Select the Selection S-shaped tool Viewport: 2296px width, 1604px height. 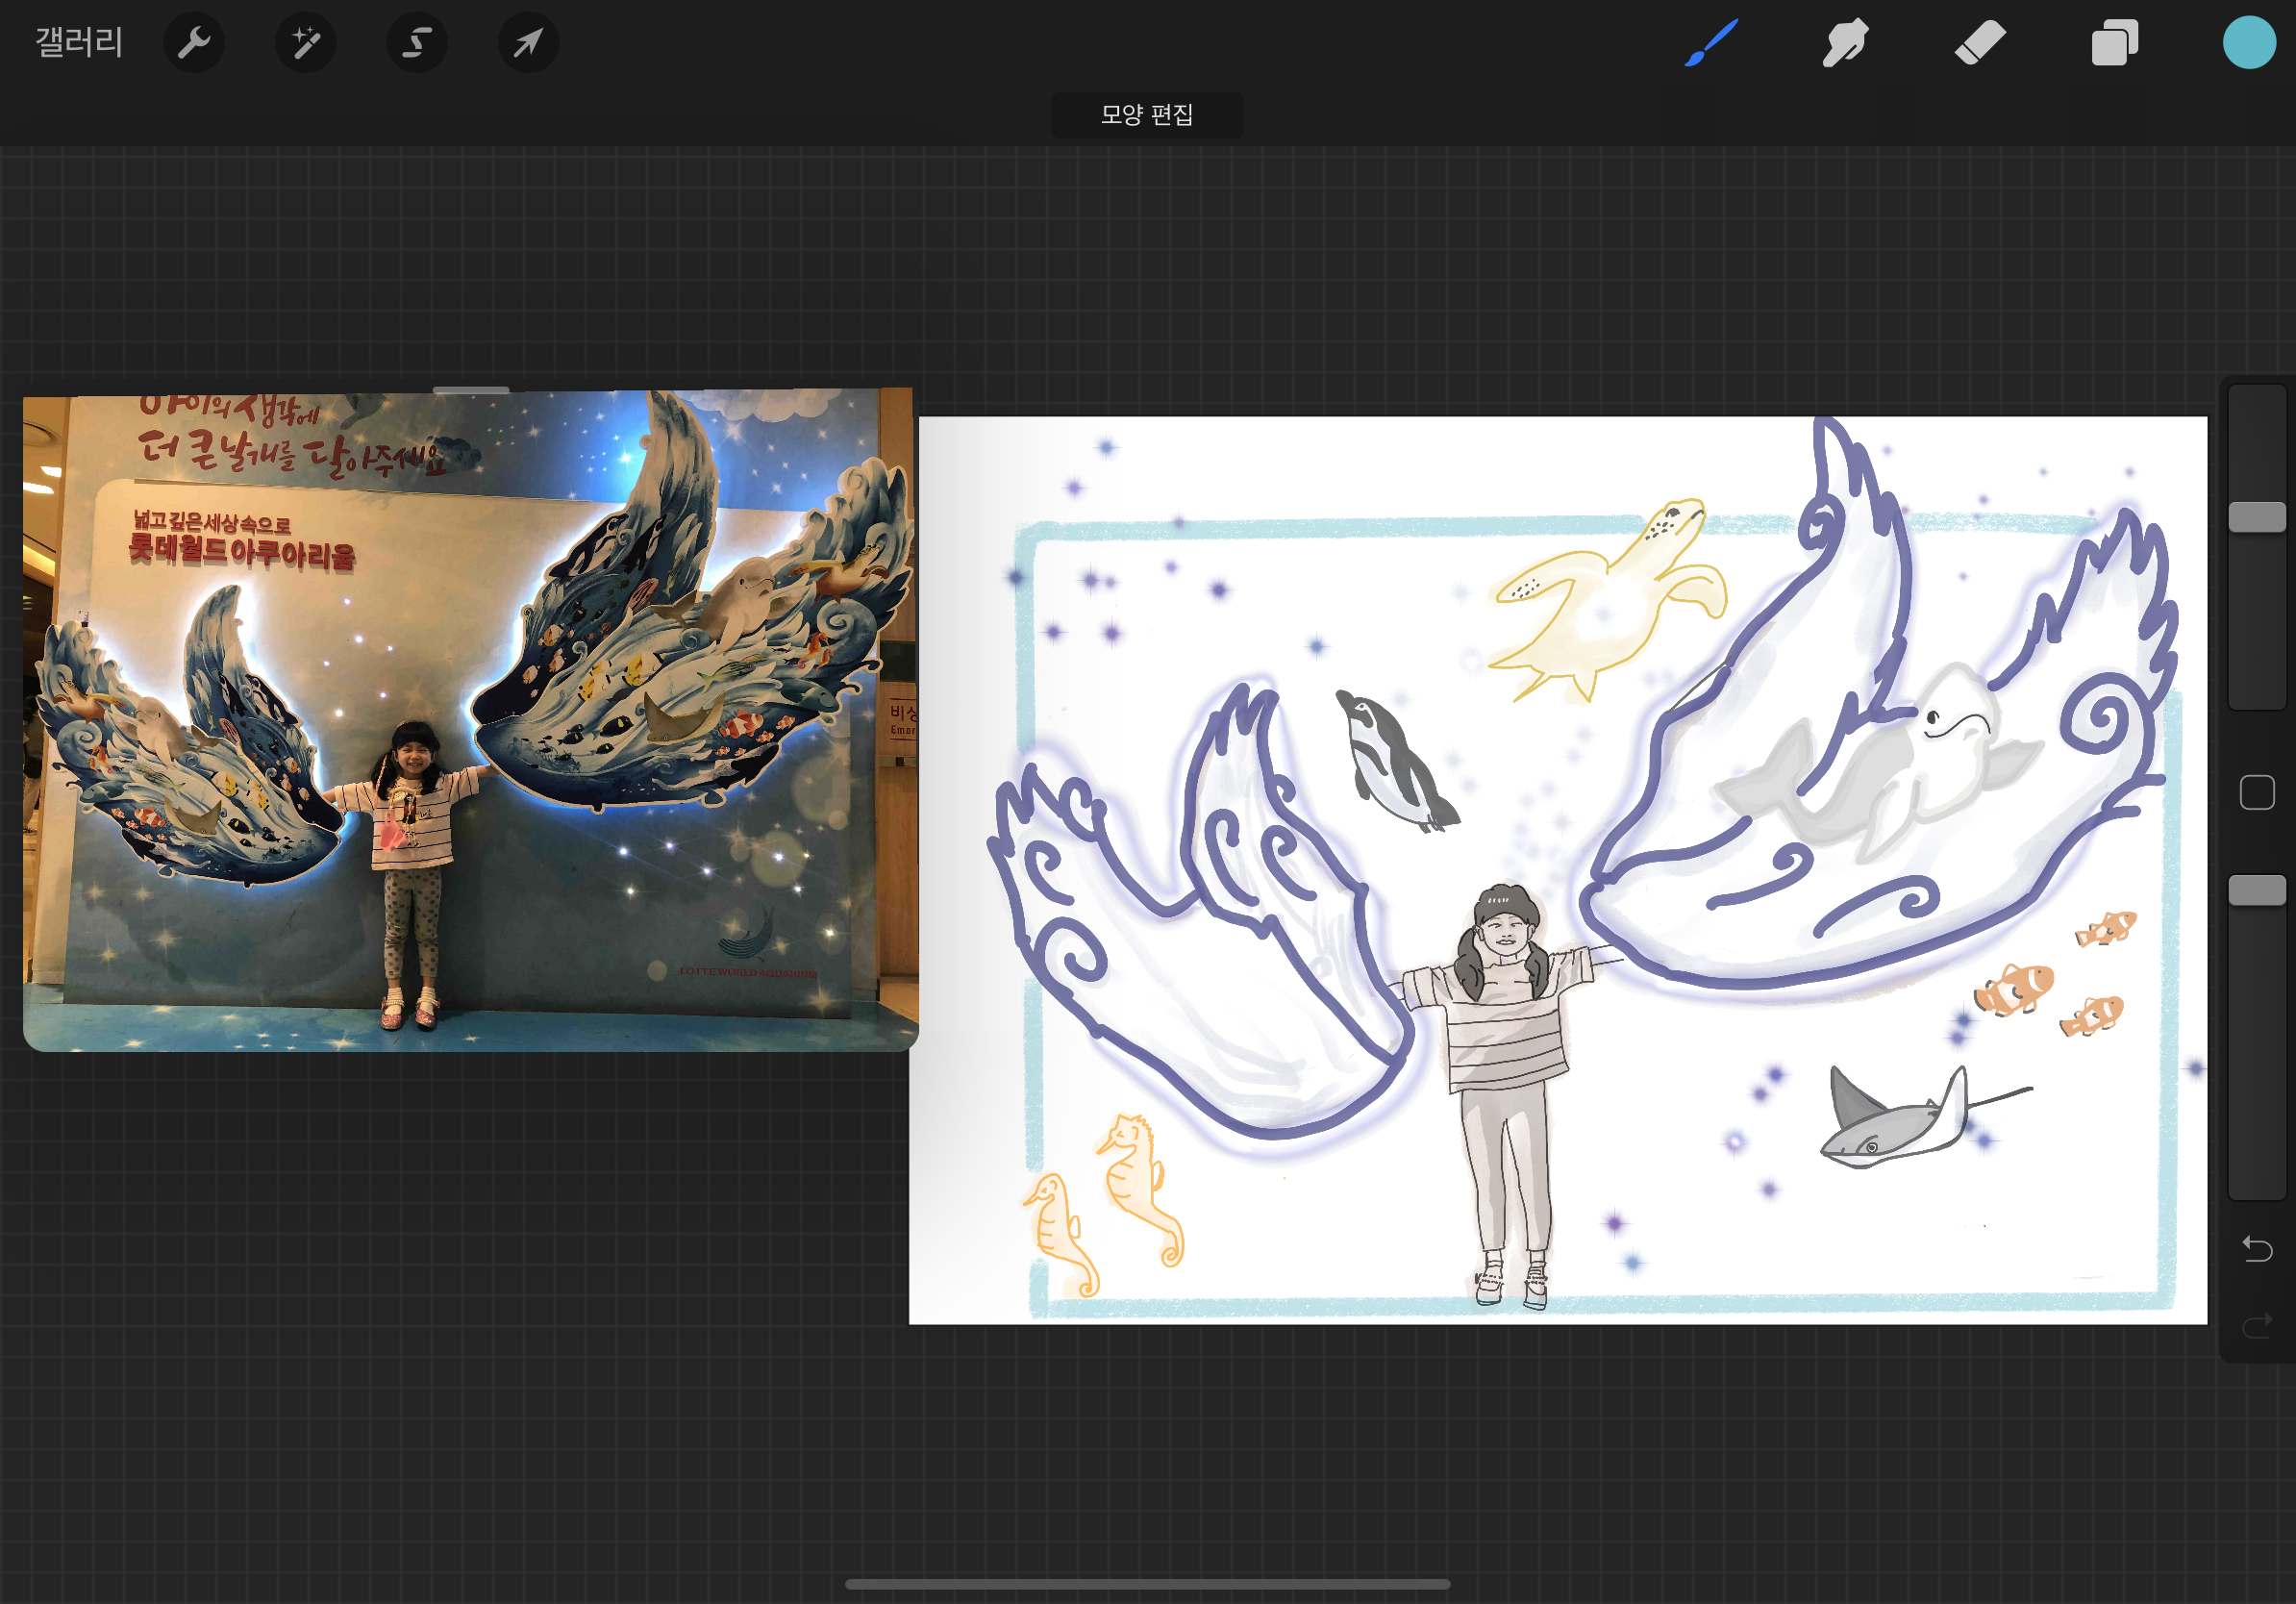(417, 43)
